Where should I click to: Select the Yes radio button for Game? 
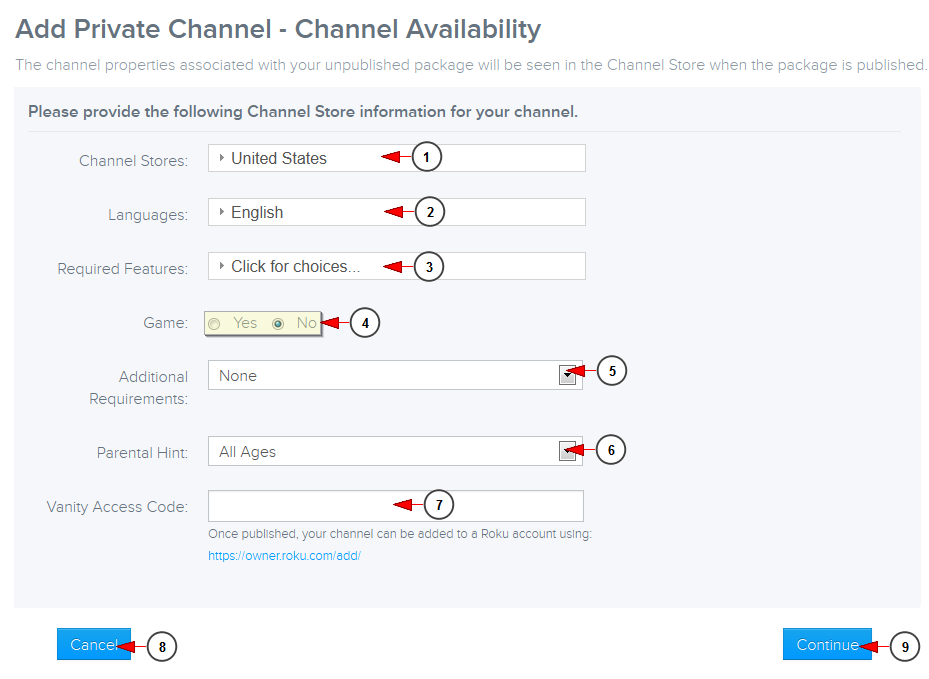pos(213,323)
